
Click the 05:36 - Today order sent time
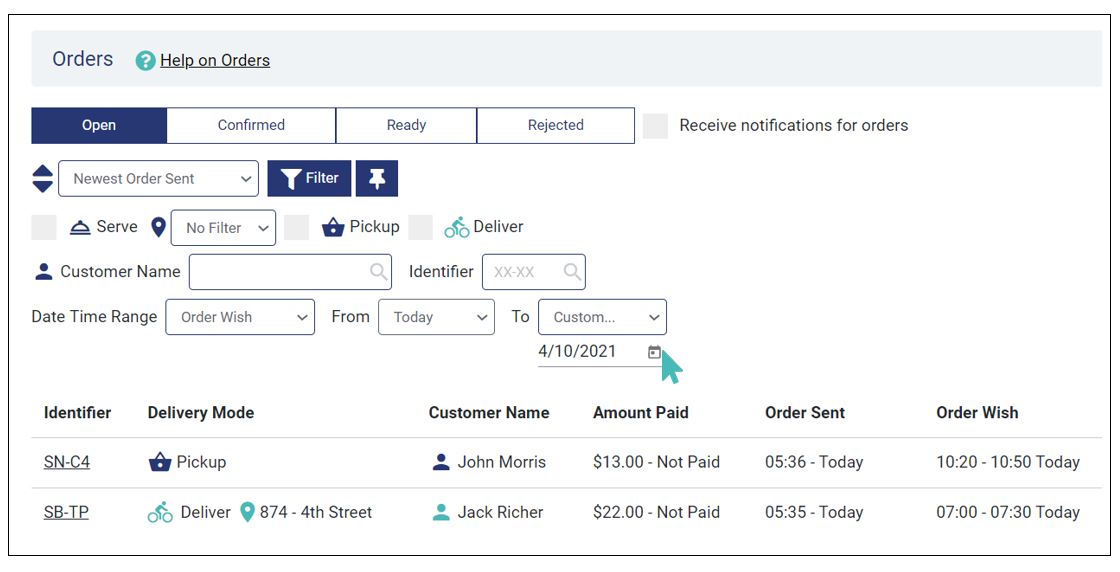pyautogui.click(x=814, y=463)
